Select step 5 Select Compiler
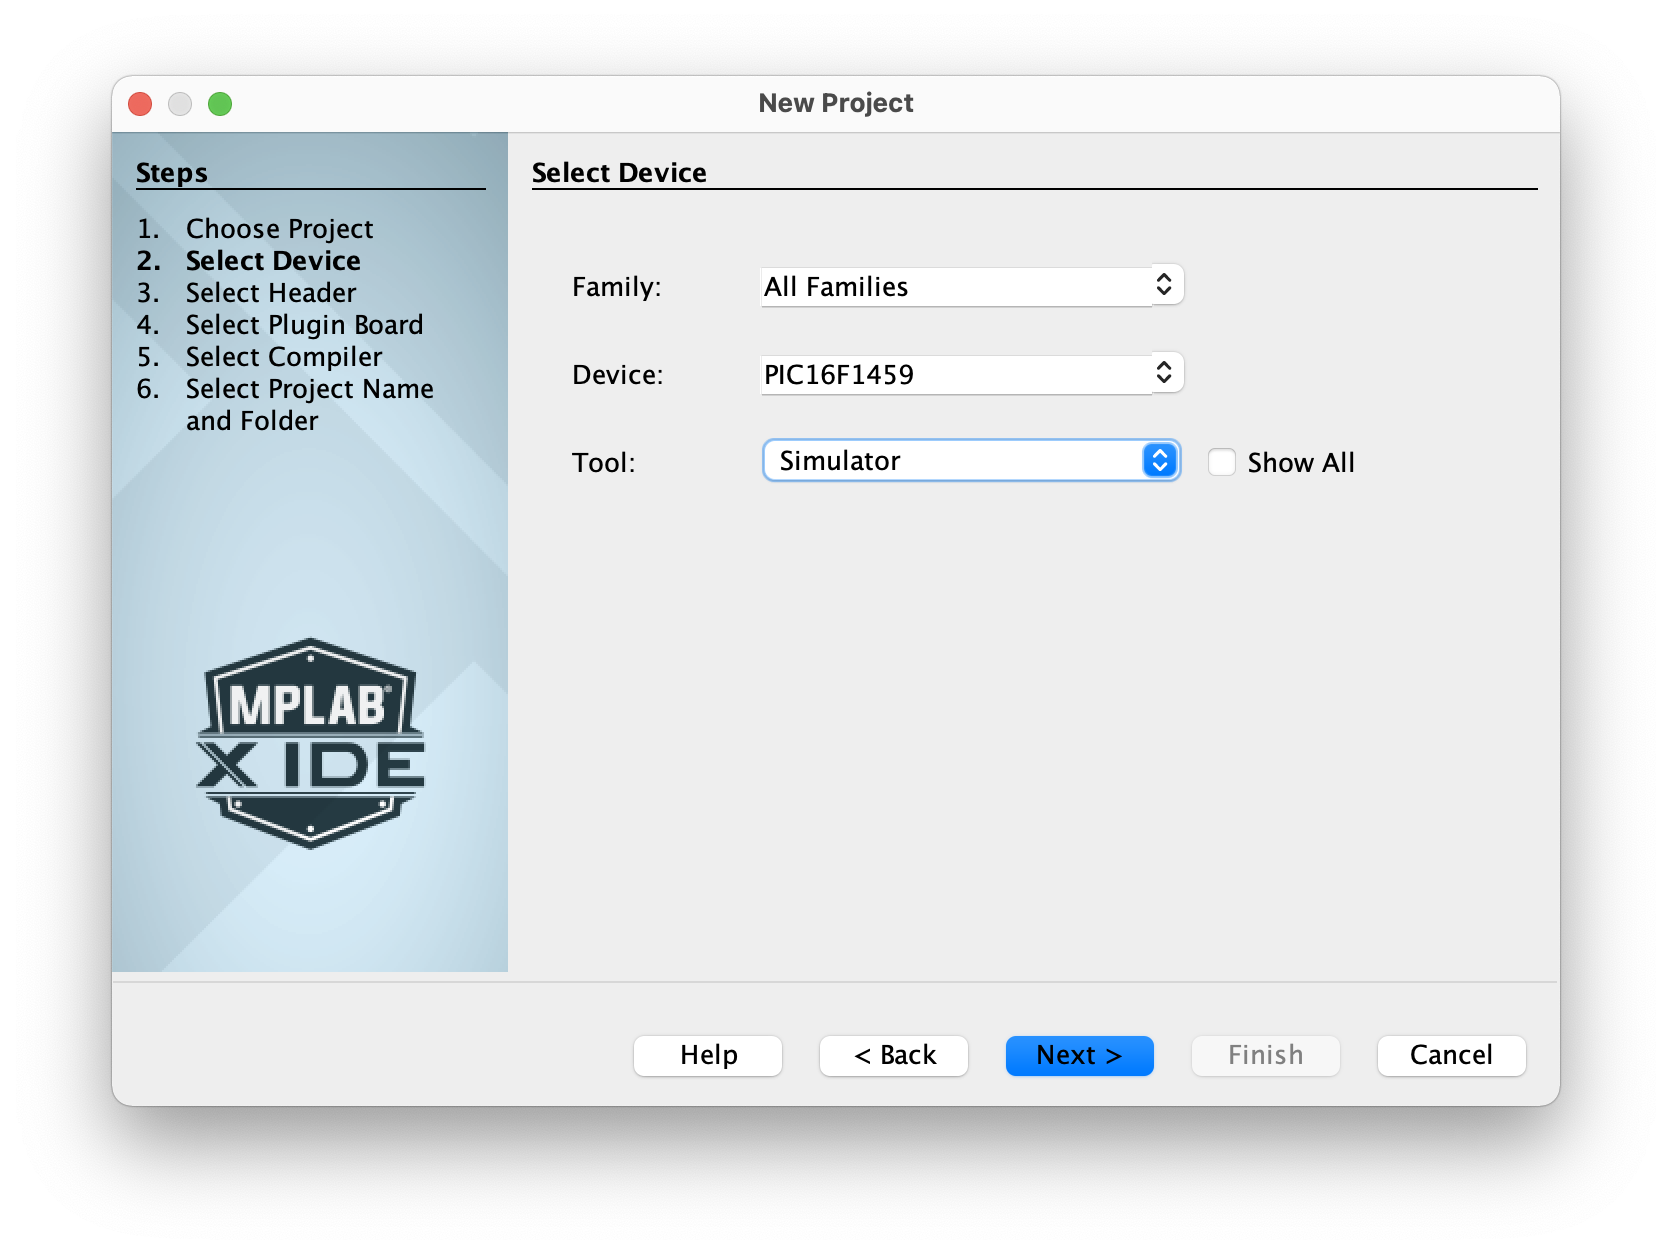The height and width of the screenshot is (1254, 1672). pyautogui.click(x=283, y=357)
